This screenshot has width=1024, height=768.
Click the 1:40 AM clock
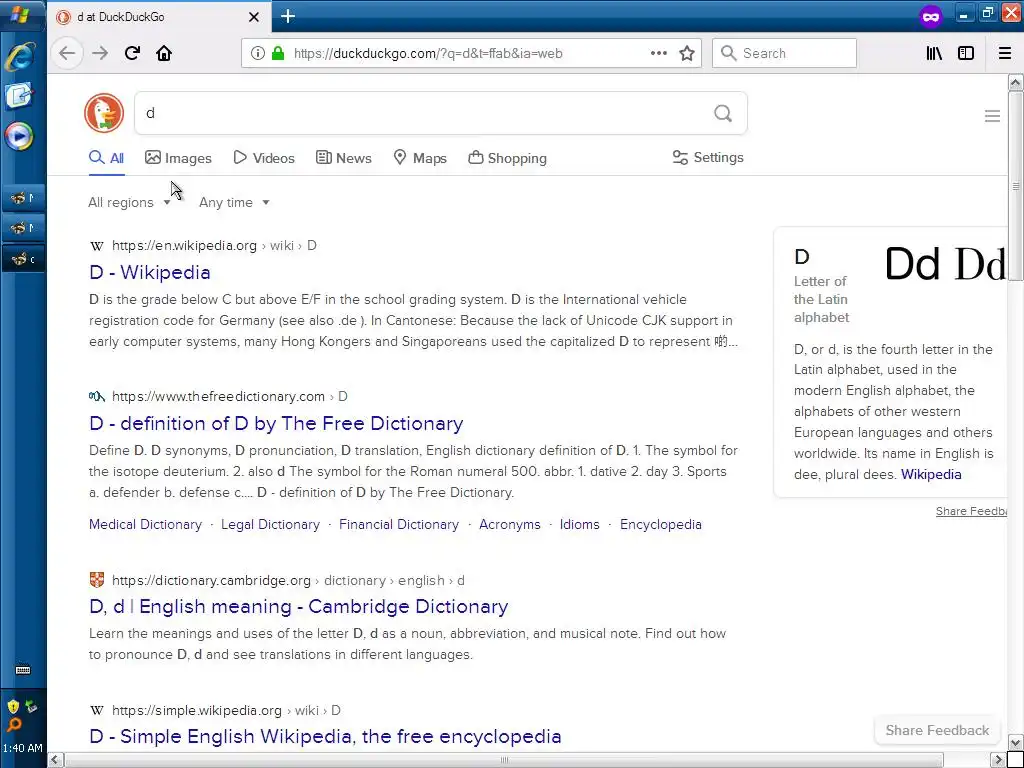(x=23, y=748)
